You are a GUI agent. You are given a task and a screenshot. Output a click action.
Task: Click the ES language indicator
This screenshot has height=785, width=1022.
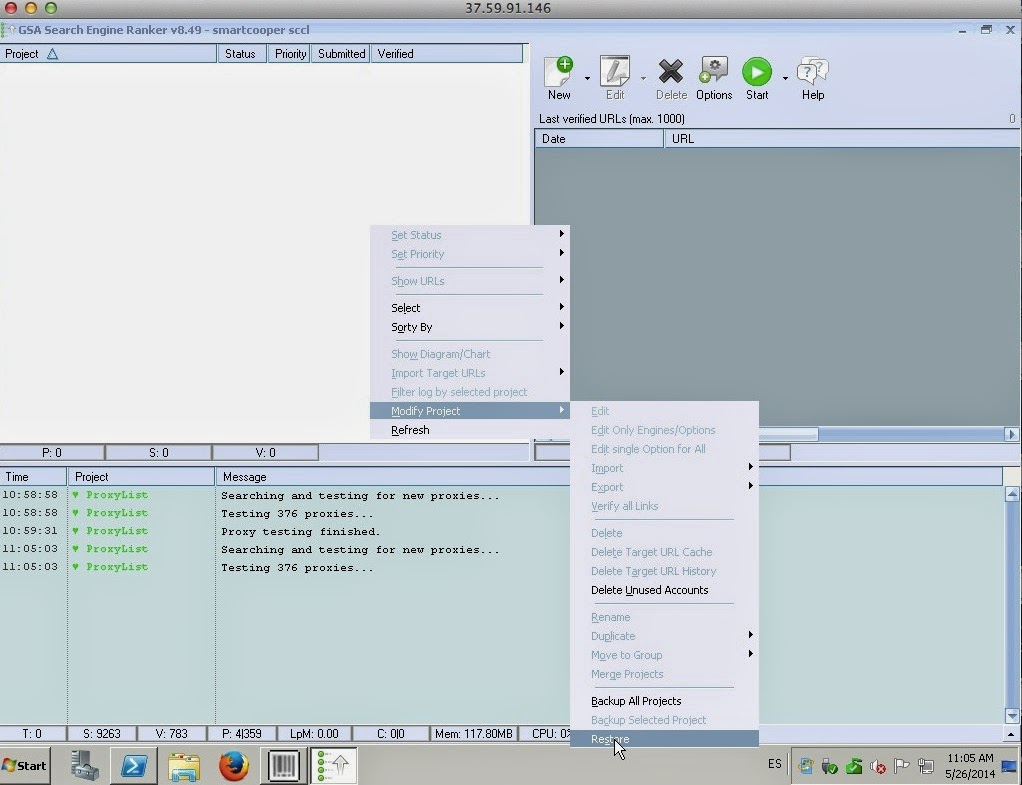[x=774, y=763]
